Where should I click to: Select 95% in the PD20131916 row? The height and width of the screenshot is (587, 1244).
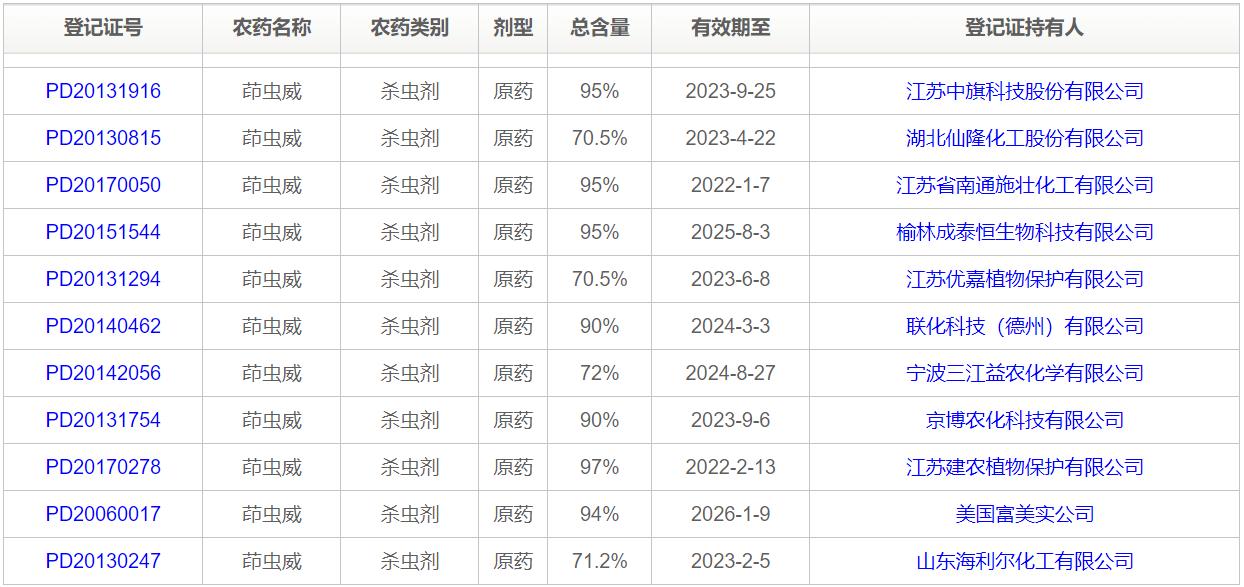click(x=600, y=91)
